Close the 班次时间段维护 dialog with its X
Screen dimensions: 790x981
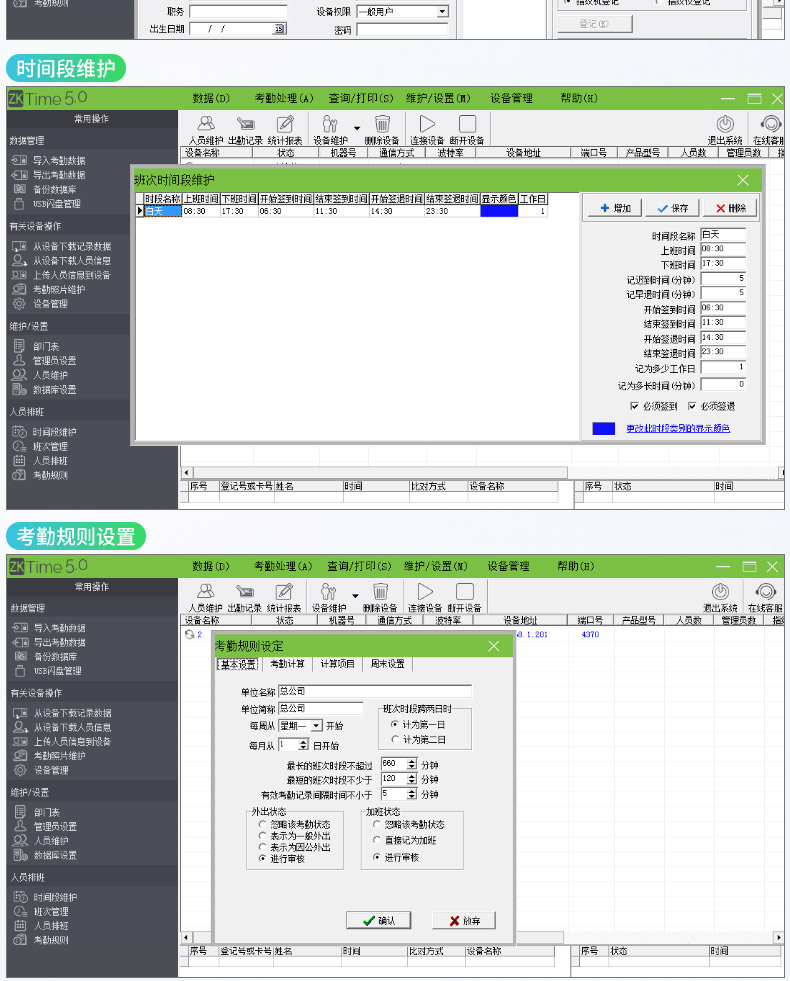click(743, 180)
